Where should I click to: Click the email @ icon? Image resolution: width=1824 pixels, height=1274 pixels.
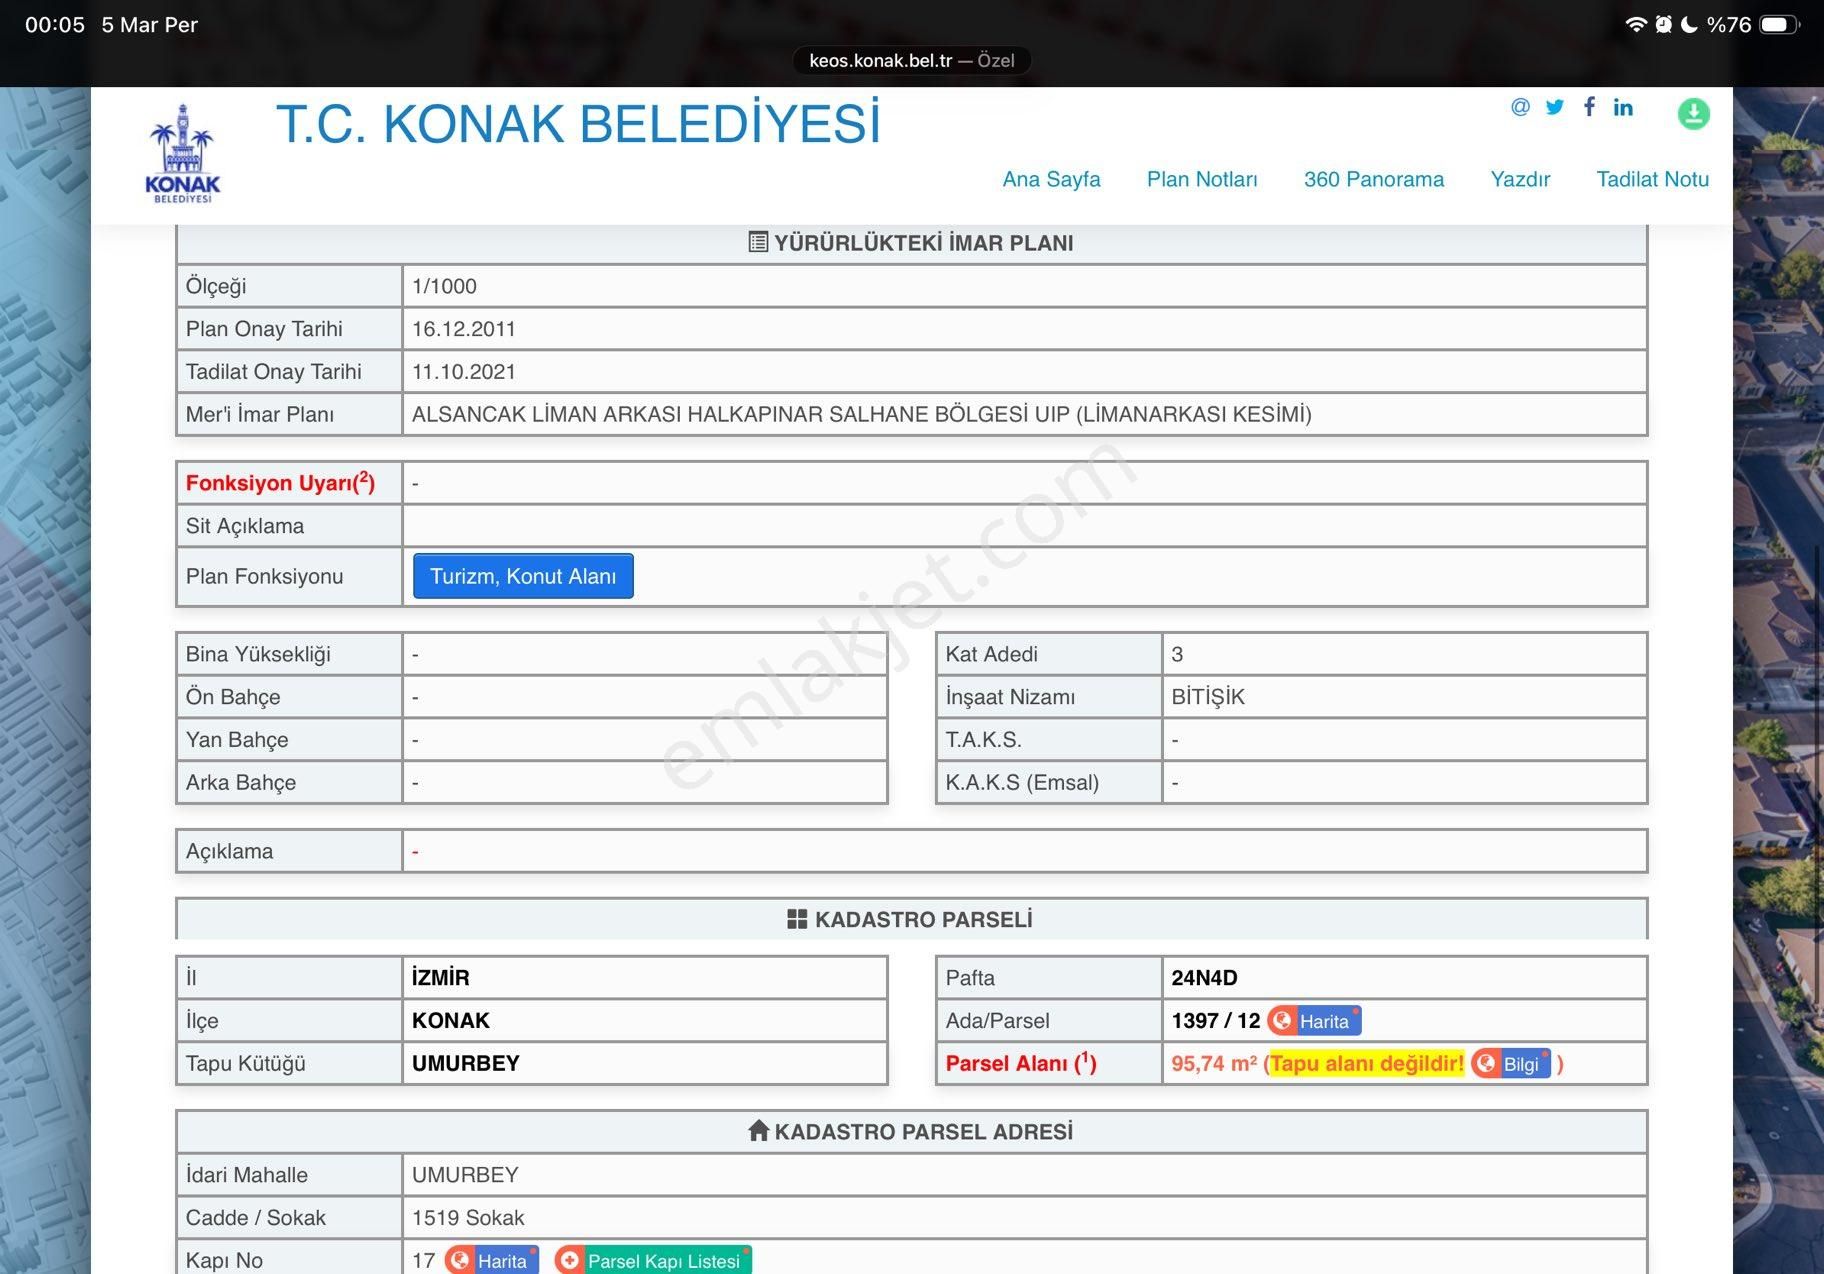pyautogui.click(x=1520, y=107)
